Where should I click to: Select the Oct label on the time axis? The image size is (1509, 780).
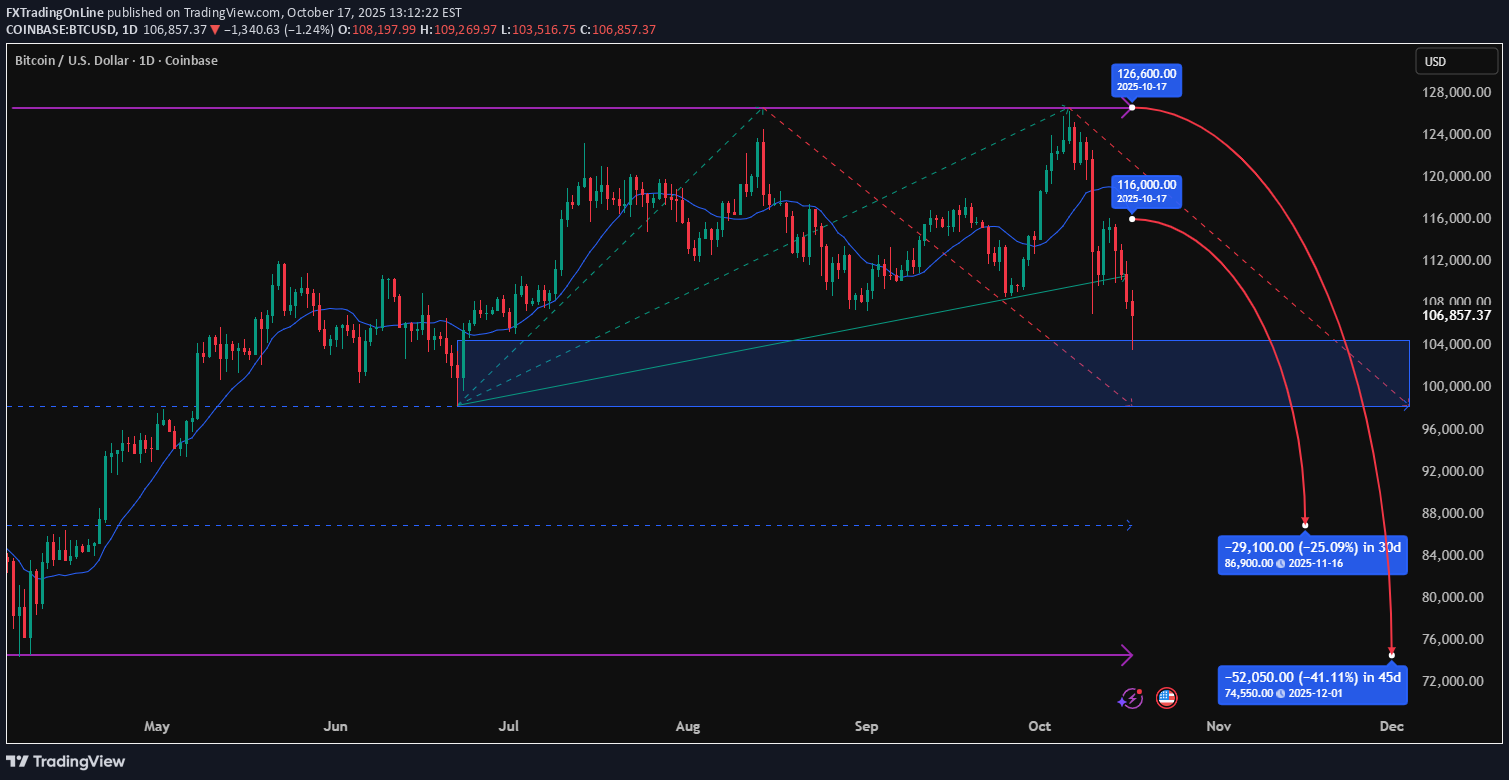[1039, 727]
